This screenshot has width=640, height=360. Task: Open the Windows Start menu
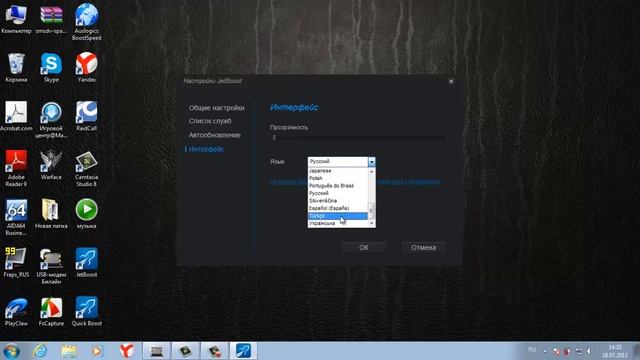[x=11, y=351]
